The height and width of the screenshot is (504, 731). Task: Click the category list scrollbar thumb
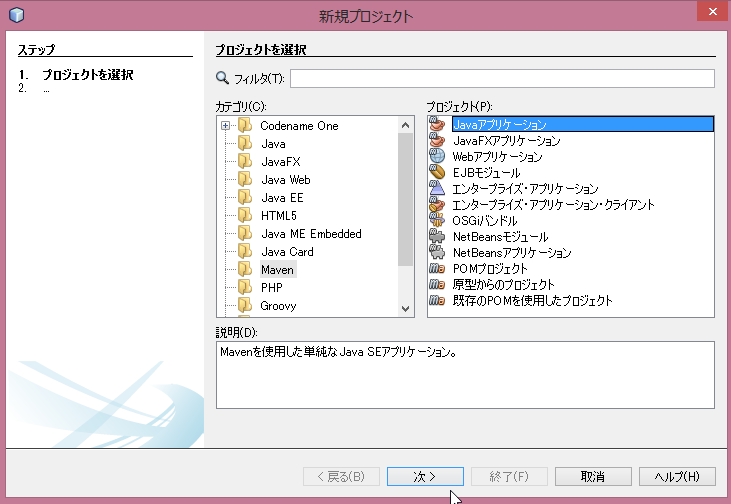[x=405, y=199]
